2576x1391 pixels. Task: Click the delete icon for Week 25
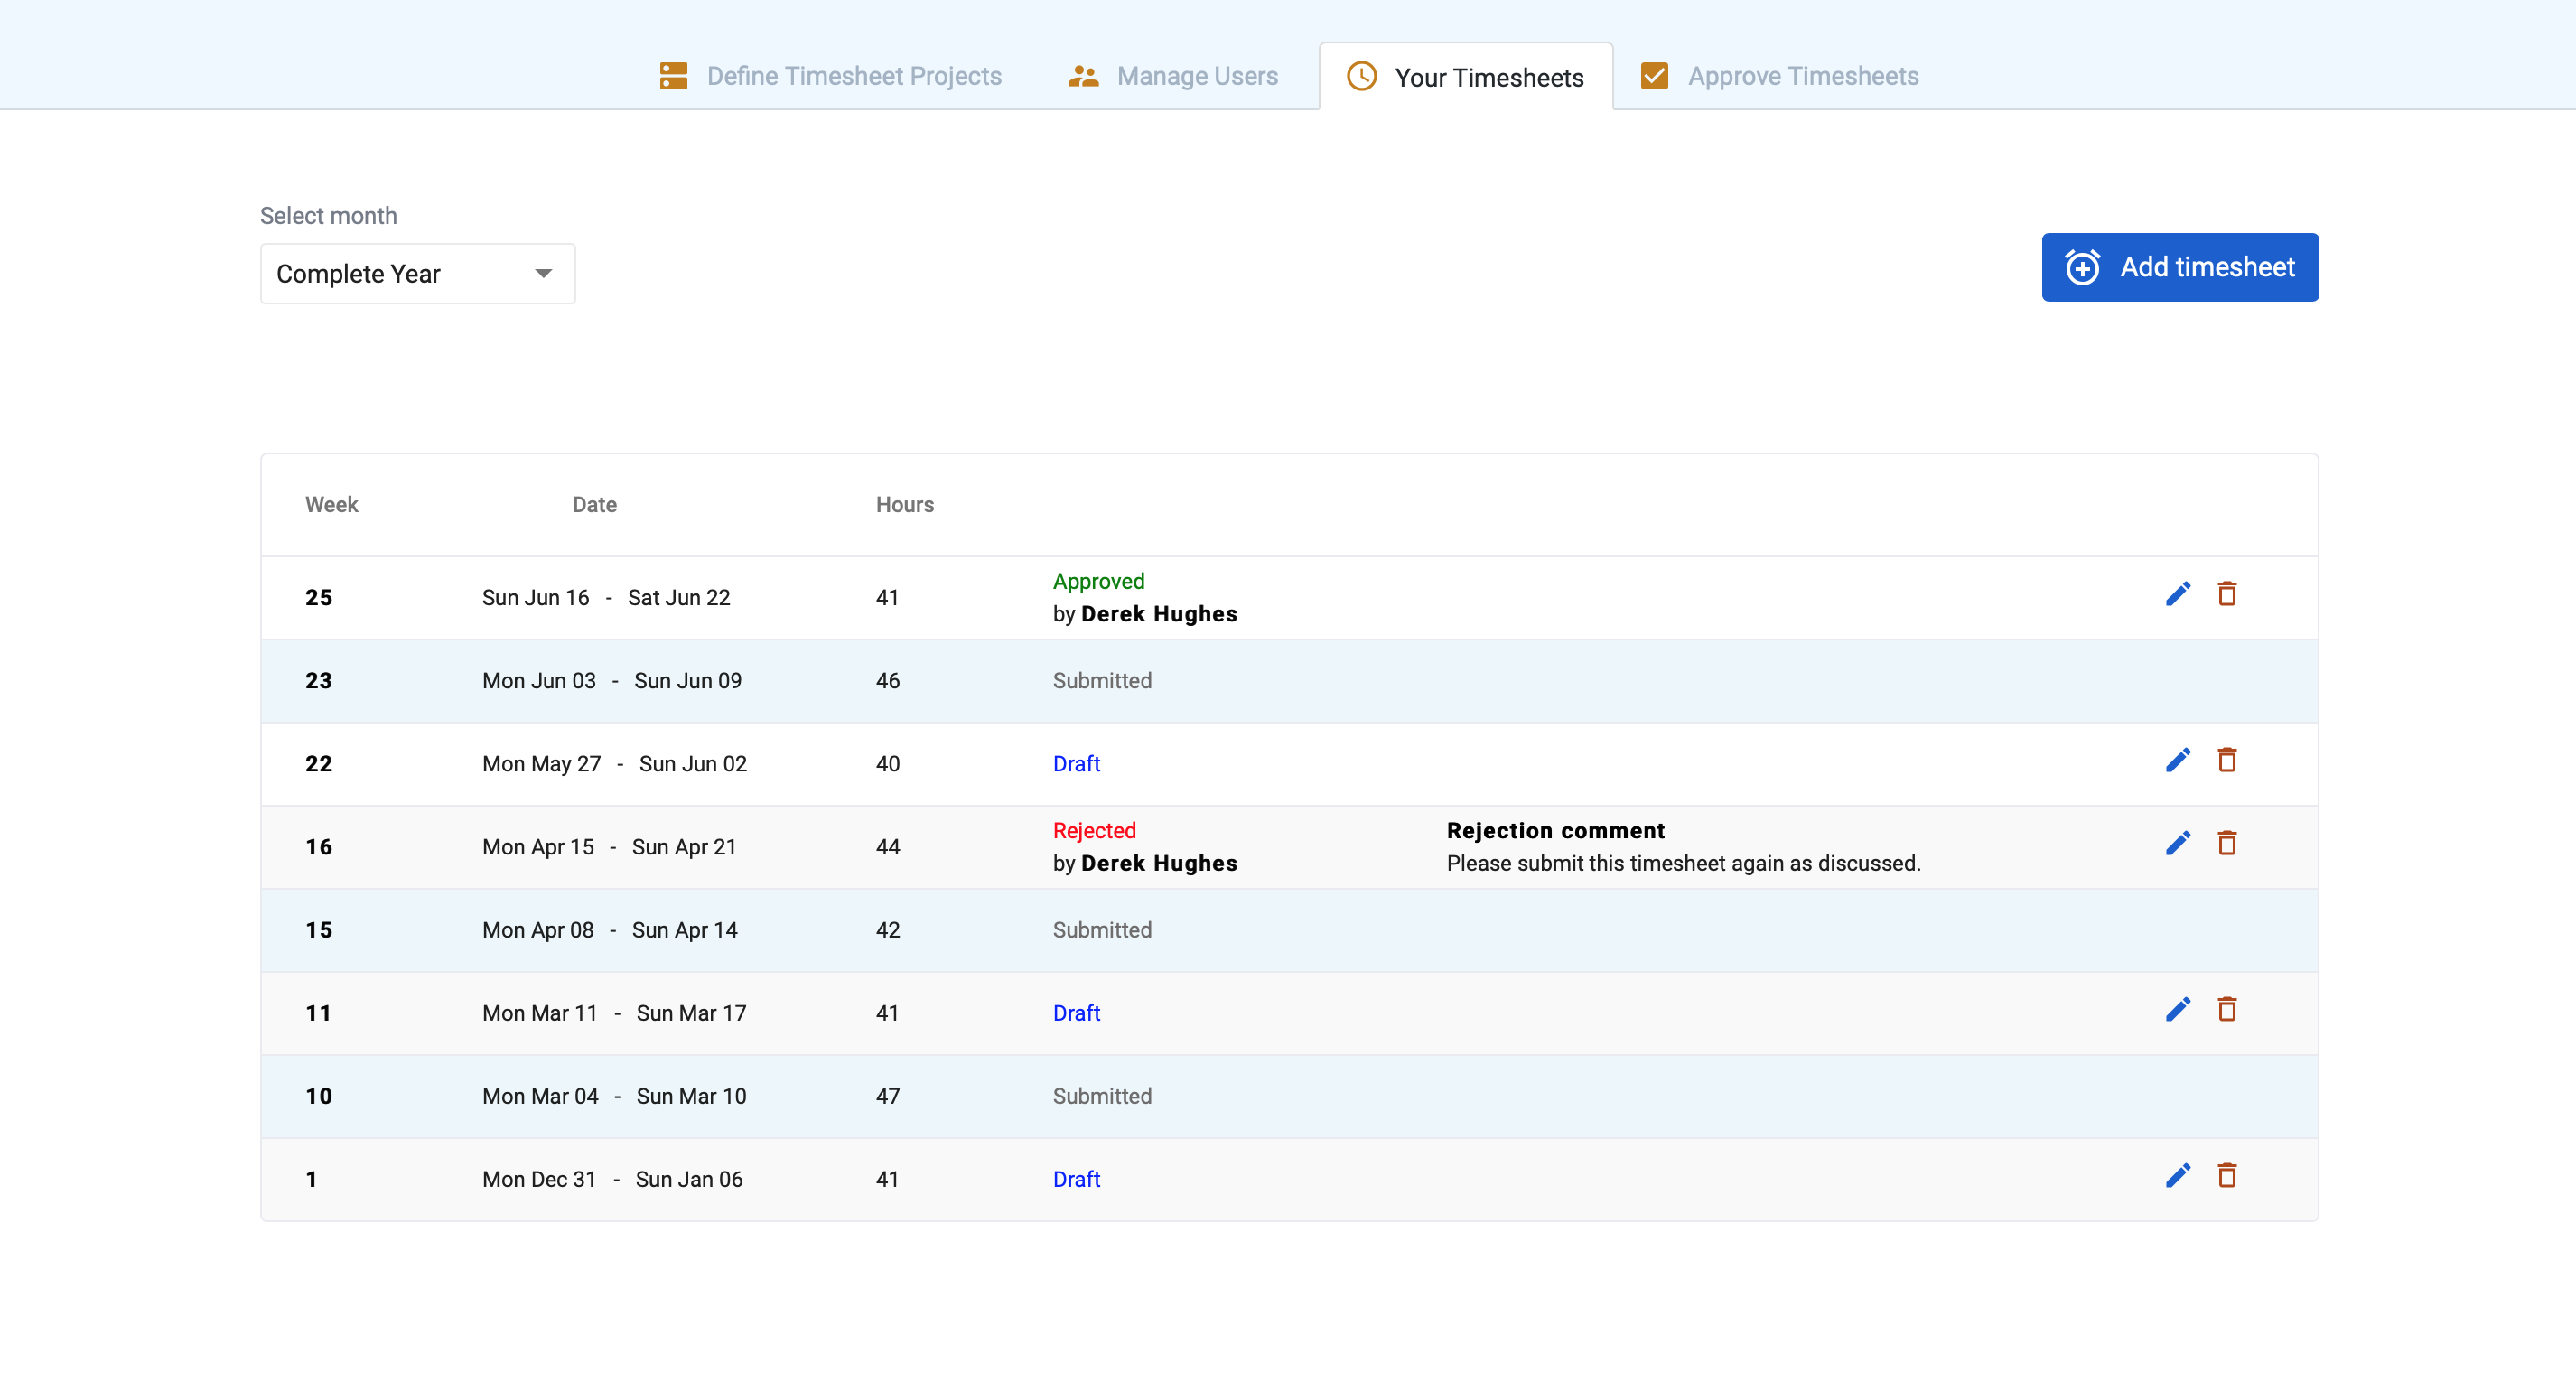click(x=2226, y=594)
